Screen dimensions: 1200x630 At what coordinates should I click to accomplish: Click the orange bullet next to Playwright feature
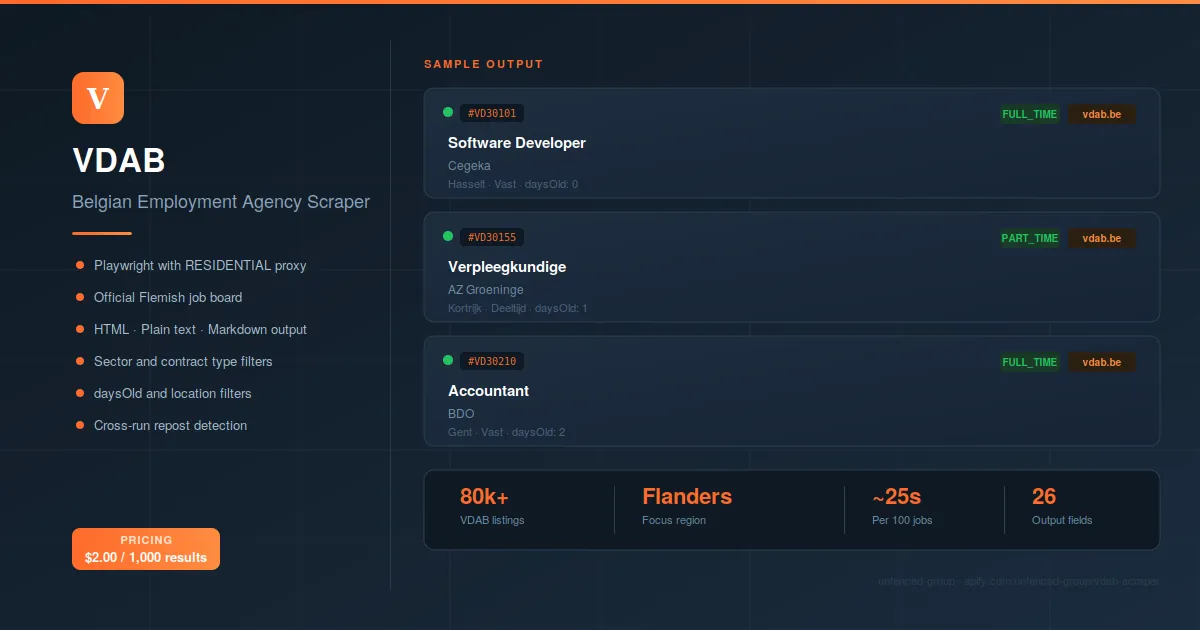80,265
